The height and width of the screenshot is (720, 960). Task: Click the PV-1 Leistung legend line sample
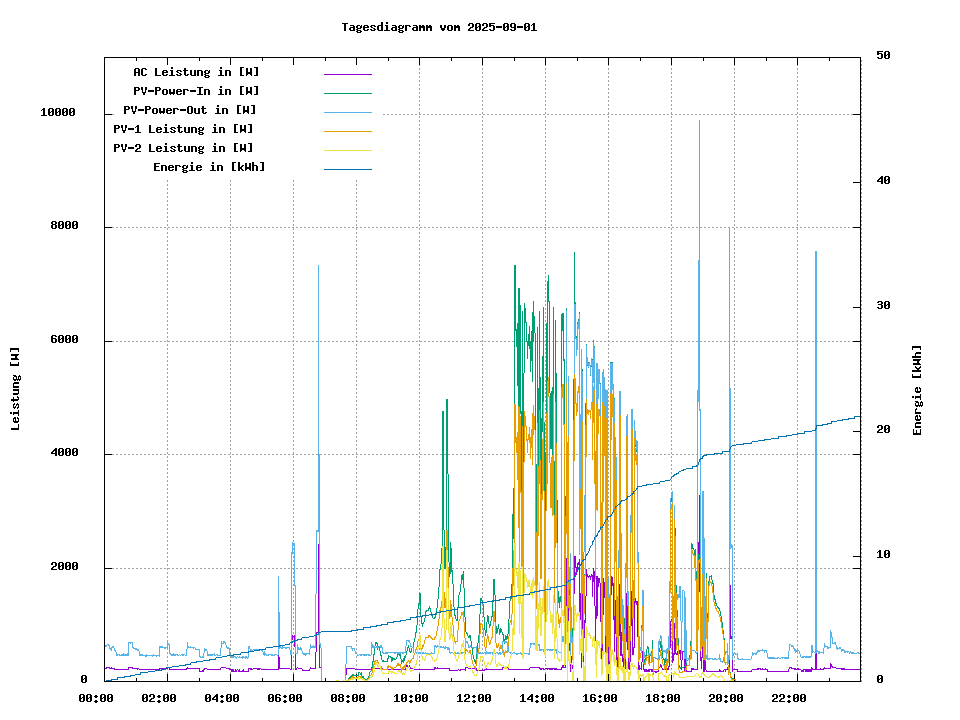(x=347, y=131)
